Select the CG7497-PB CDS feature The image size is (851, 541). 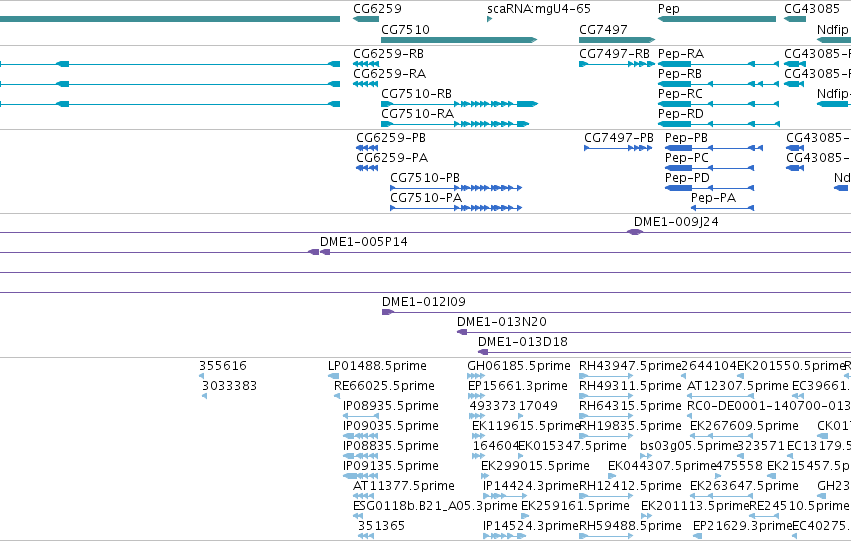click(618, 148)
